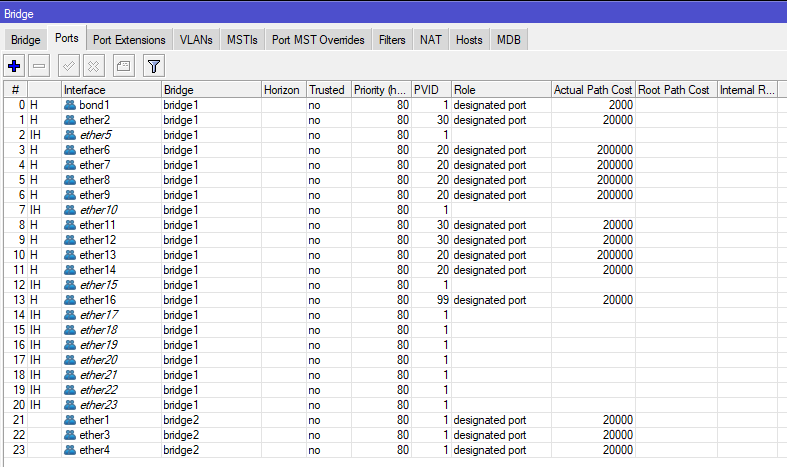The width and height of the screenshot is (787, 467).
Task: Sort by the Bridge column header
Action: (x=211, y=90)
